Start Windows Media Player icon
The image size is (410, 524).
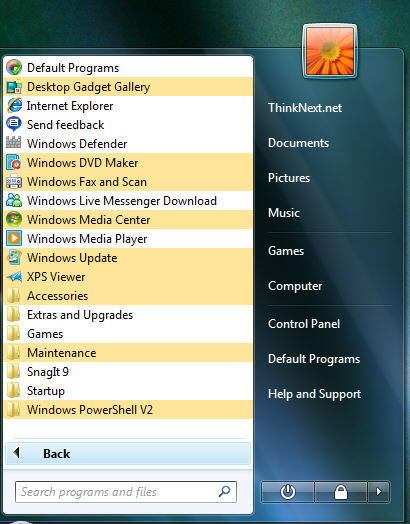coord(14,239)
